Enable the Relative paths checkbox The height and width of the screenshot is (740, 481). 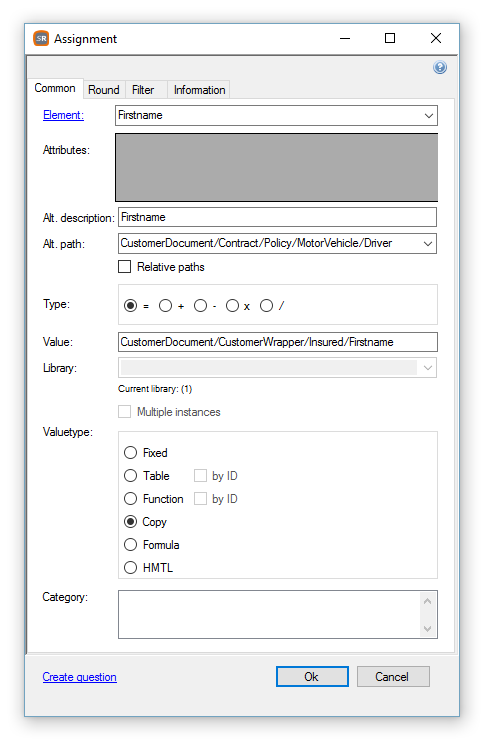click(125, 267)
